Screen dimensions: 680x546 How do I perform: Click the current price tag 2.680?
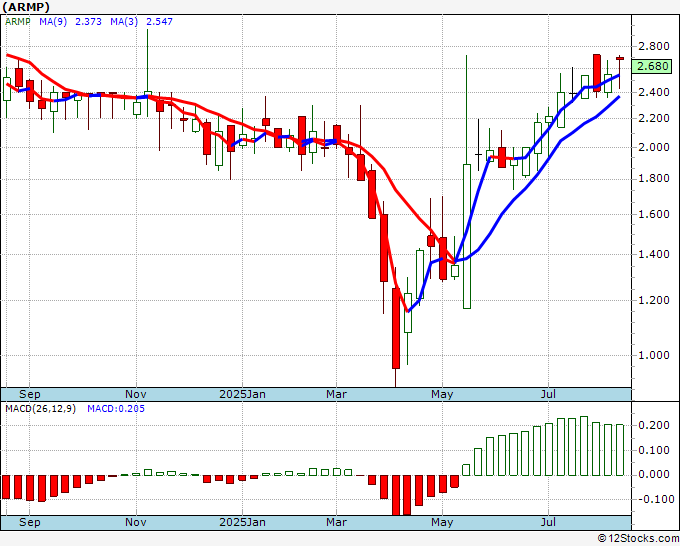click(653, 66)
